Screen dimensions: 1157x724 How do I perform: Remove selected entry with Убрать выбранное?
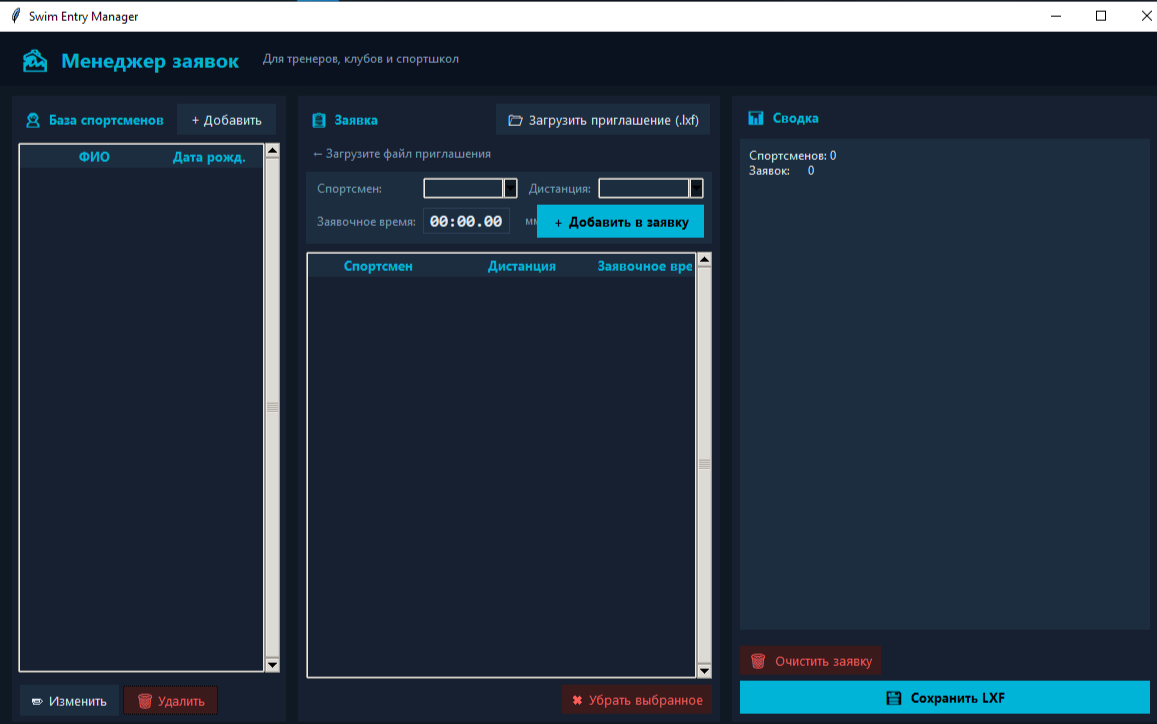click(x=638, y=700)
